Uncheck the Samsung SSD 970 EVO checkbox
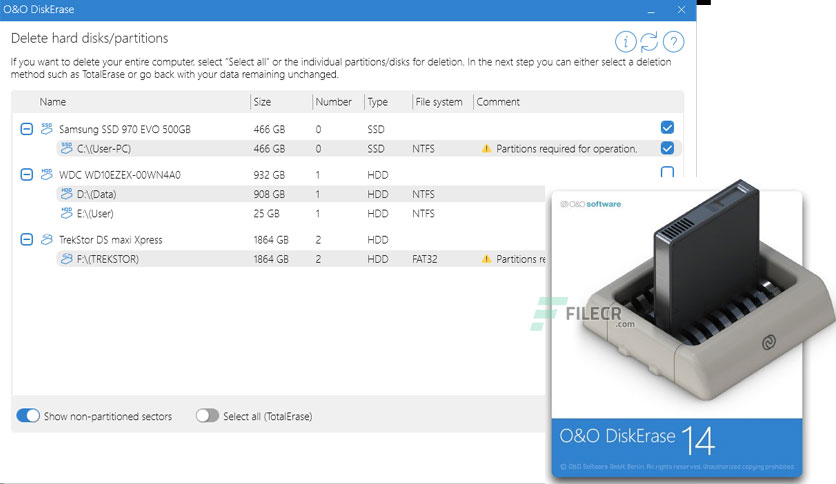The image size is (836, 484). pos(667,127)
